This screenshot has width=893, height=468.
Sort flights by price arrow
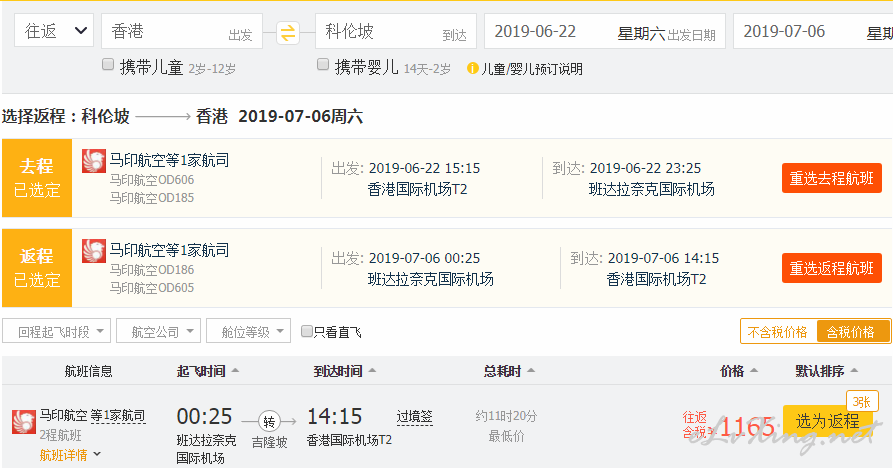point(754,371)
